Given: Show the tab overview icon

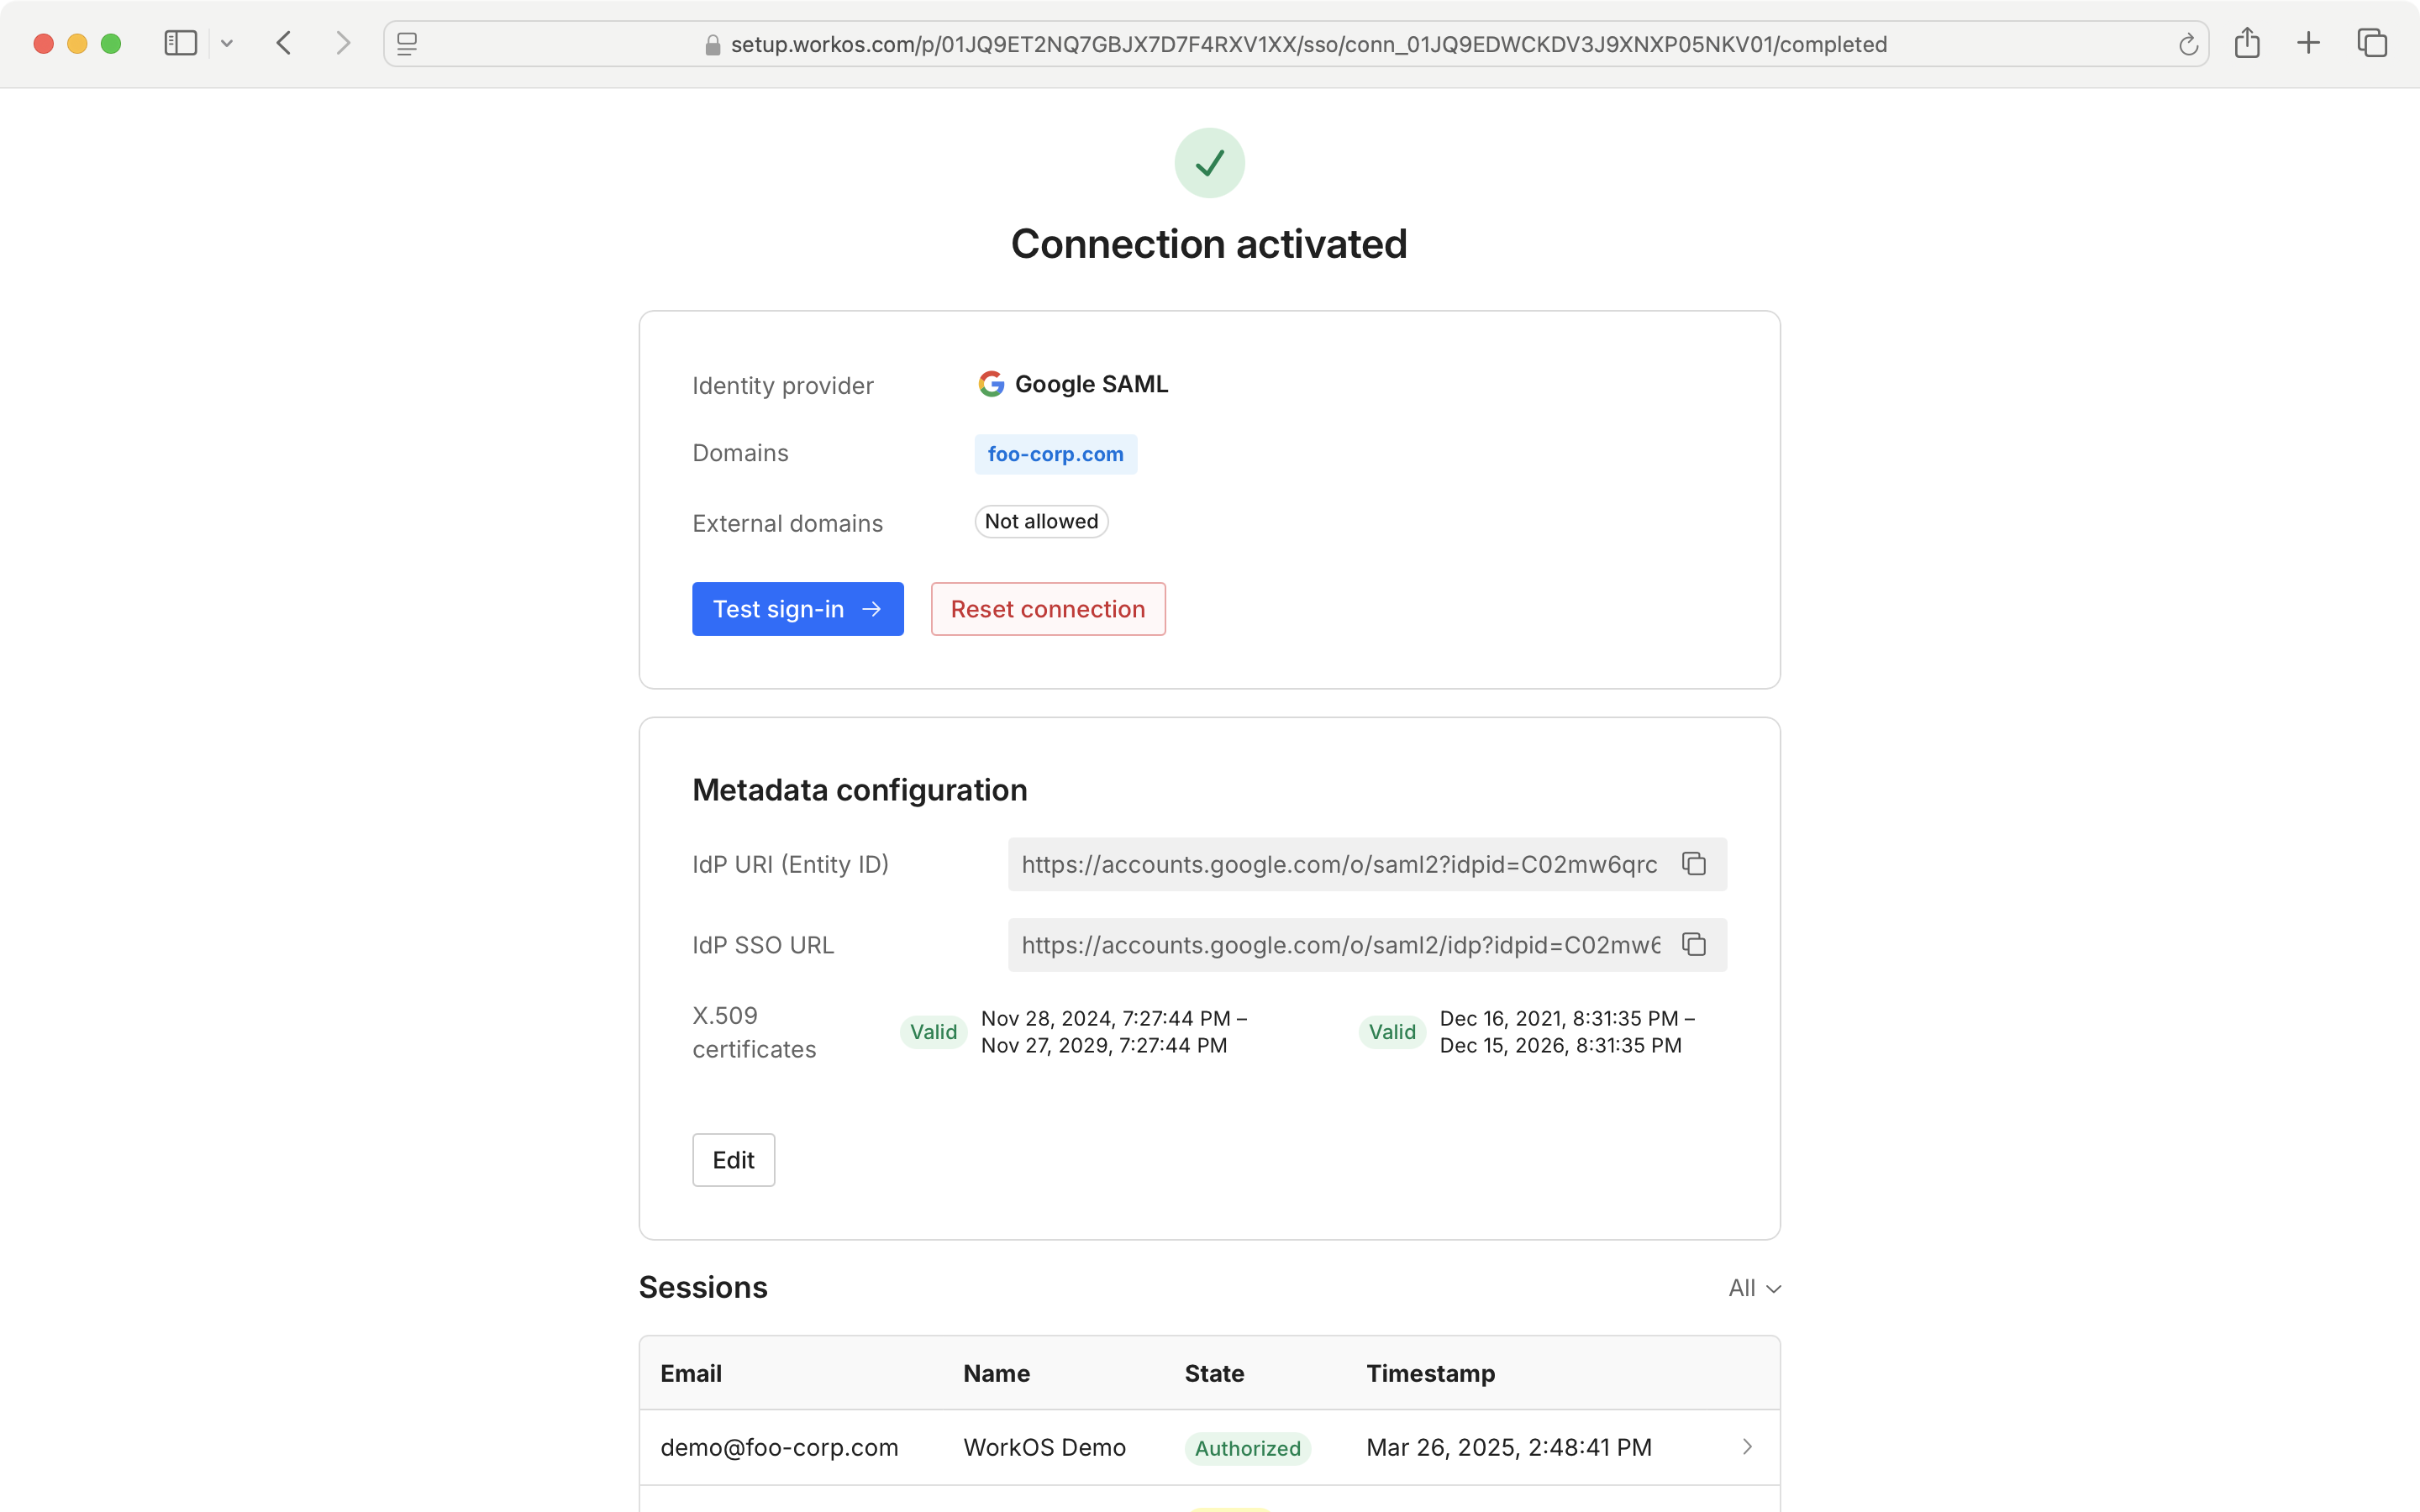Looking at the screenshot, I should click(x=2372, y=43).
